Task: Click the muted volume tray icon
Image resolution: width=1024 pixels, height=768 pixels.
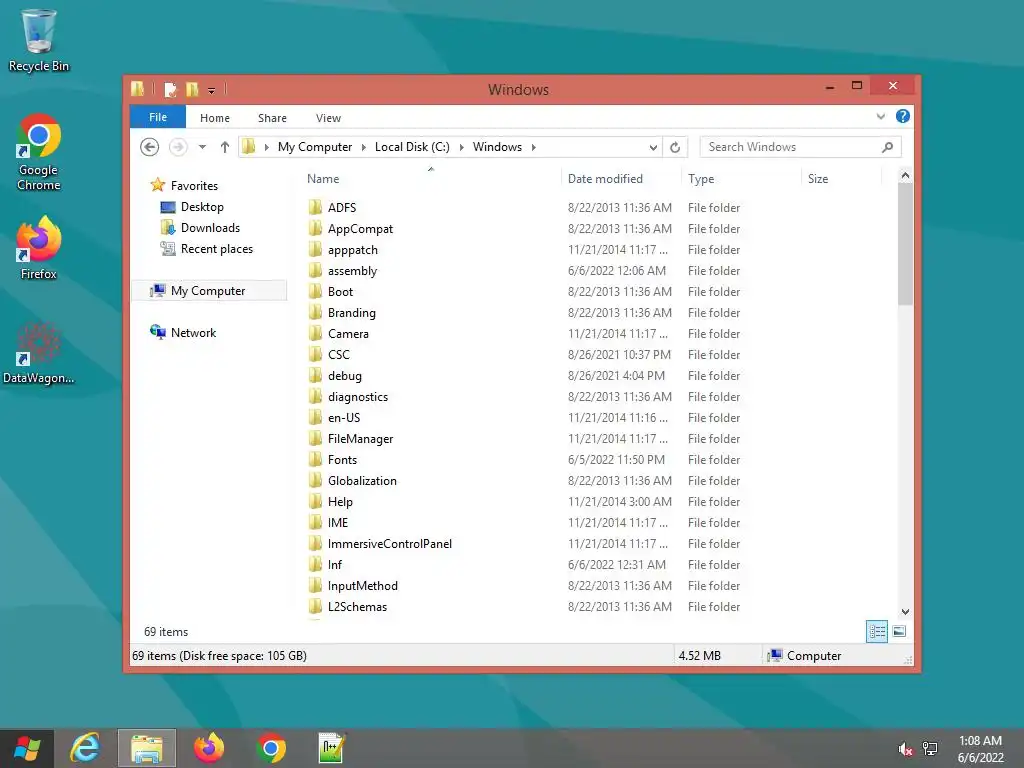Action: pos(905,749)
